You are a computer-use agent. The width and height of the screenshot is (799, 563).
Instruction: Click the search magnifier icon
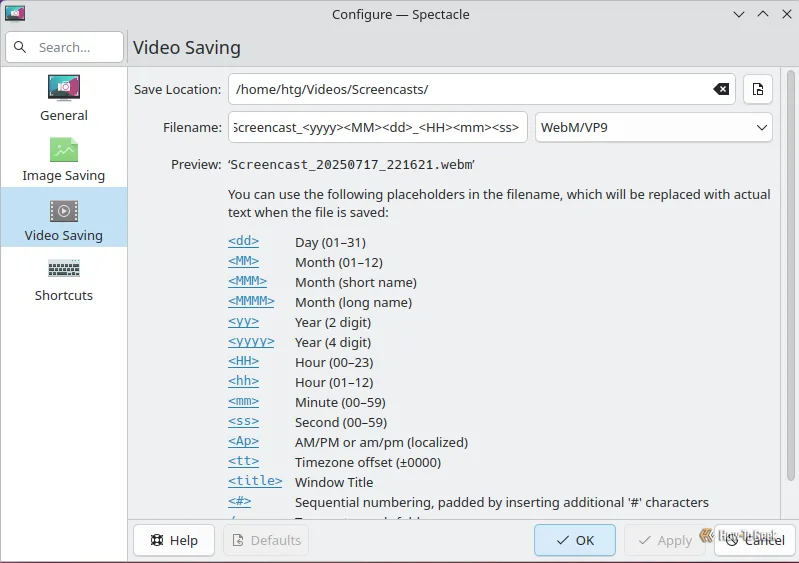[x=20, y=47]
